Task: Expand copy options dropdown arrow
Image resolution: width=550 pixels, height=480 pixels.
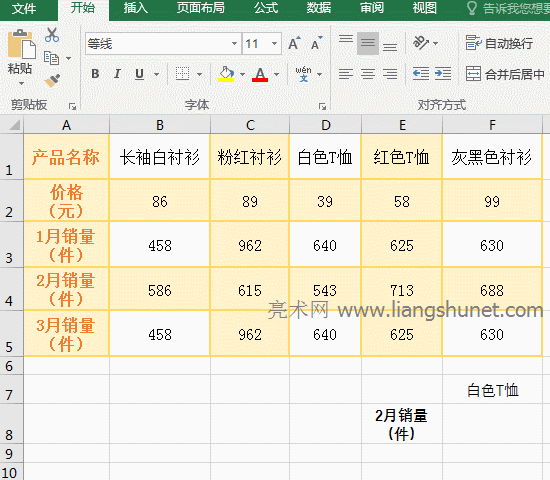Action: click(68, 58)
